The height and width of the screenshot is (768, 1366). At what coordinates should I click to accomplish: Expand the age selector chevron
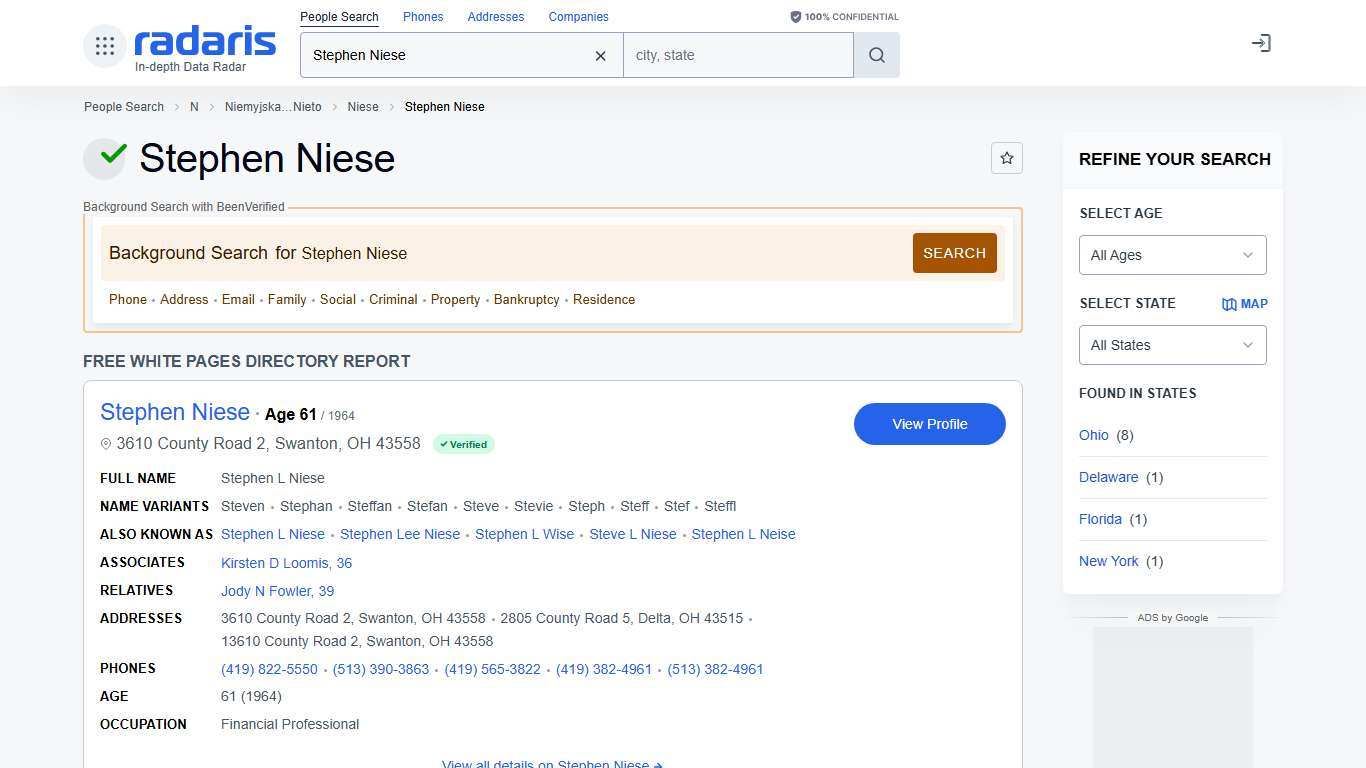tap(1247, 255)
